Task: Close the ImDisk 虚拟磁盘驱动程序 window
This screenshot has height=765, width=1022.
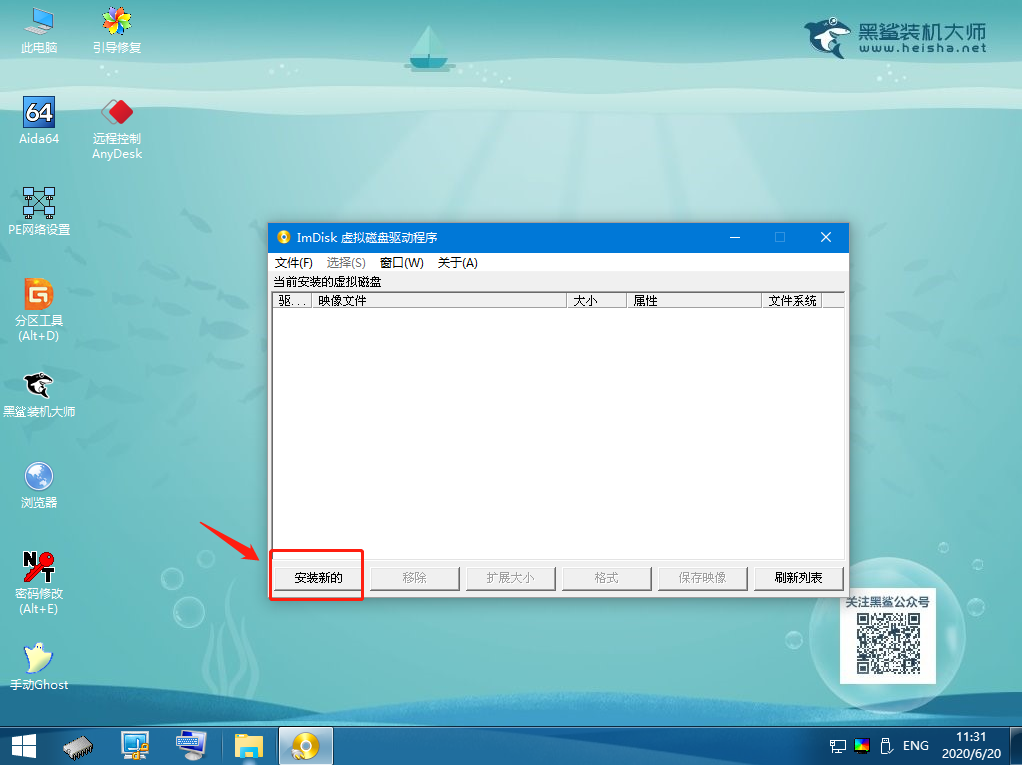Action: (826, 237)
